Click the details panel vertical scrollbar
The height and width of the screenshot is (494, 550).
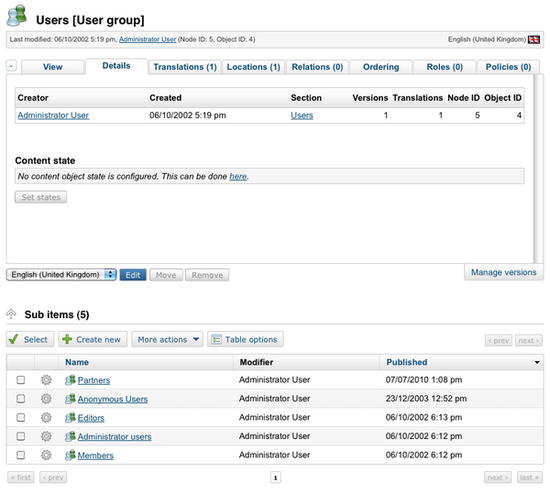pyautogui.click(x=536, y=168)
